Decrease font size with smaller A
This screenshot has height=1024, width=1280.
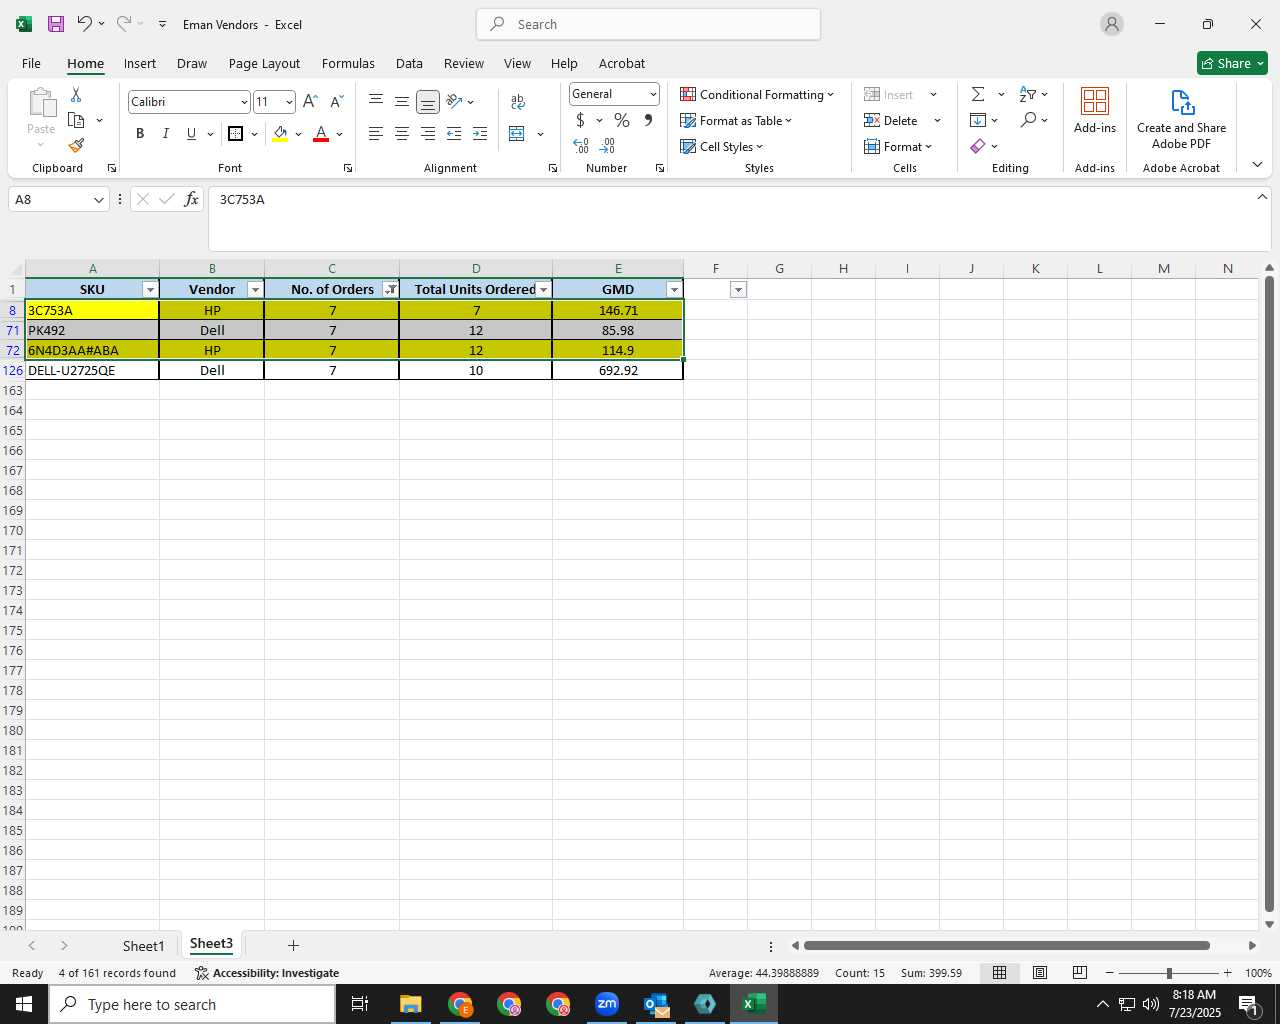[336, 102]
